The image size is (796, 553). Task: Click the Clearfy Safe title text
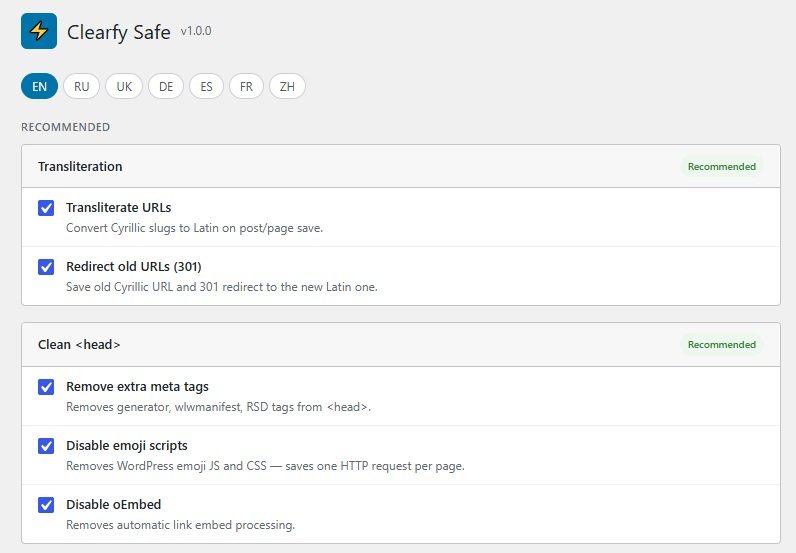(x=118, y=32)
